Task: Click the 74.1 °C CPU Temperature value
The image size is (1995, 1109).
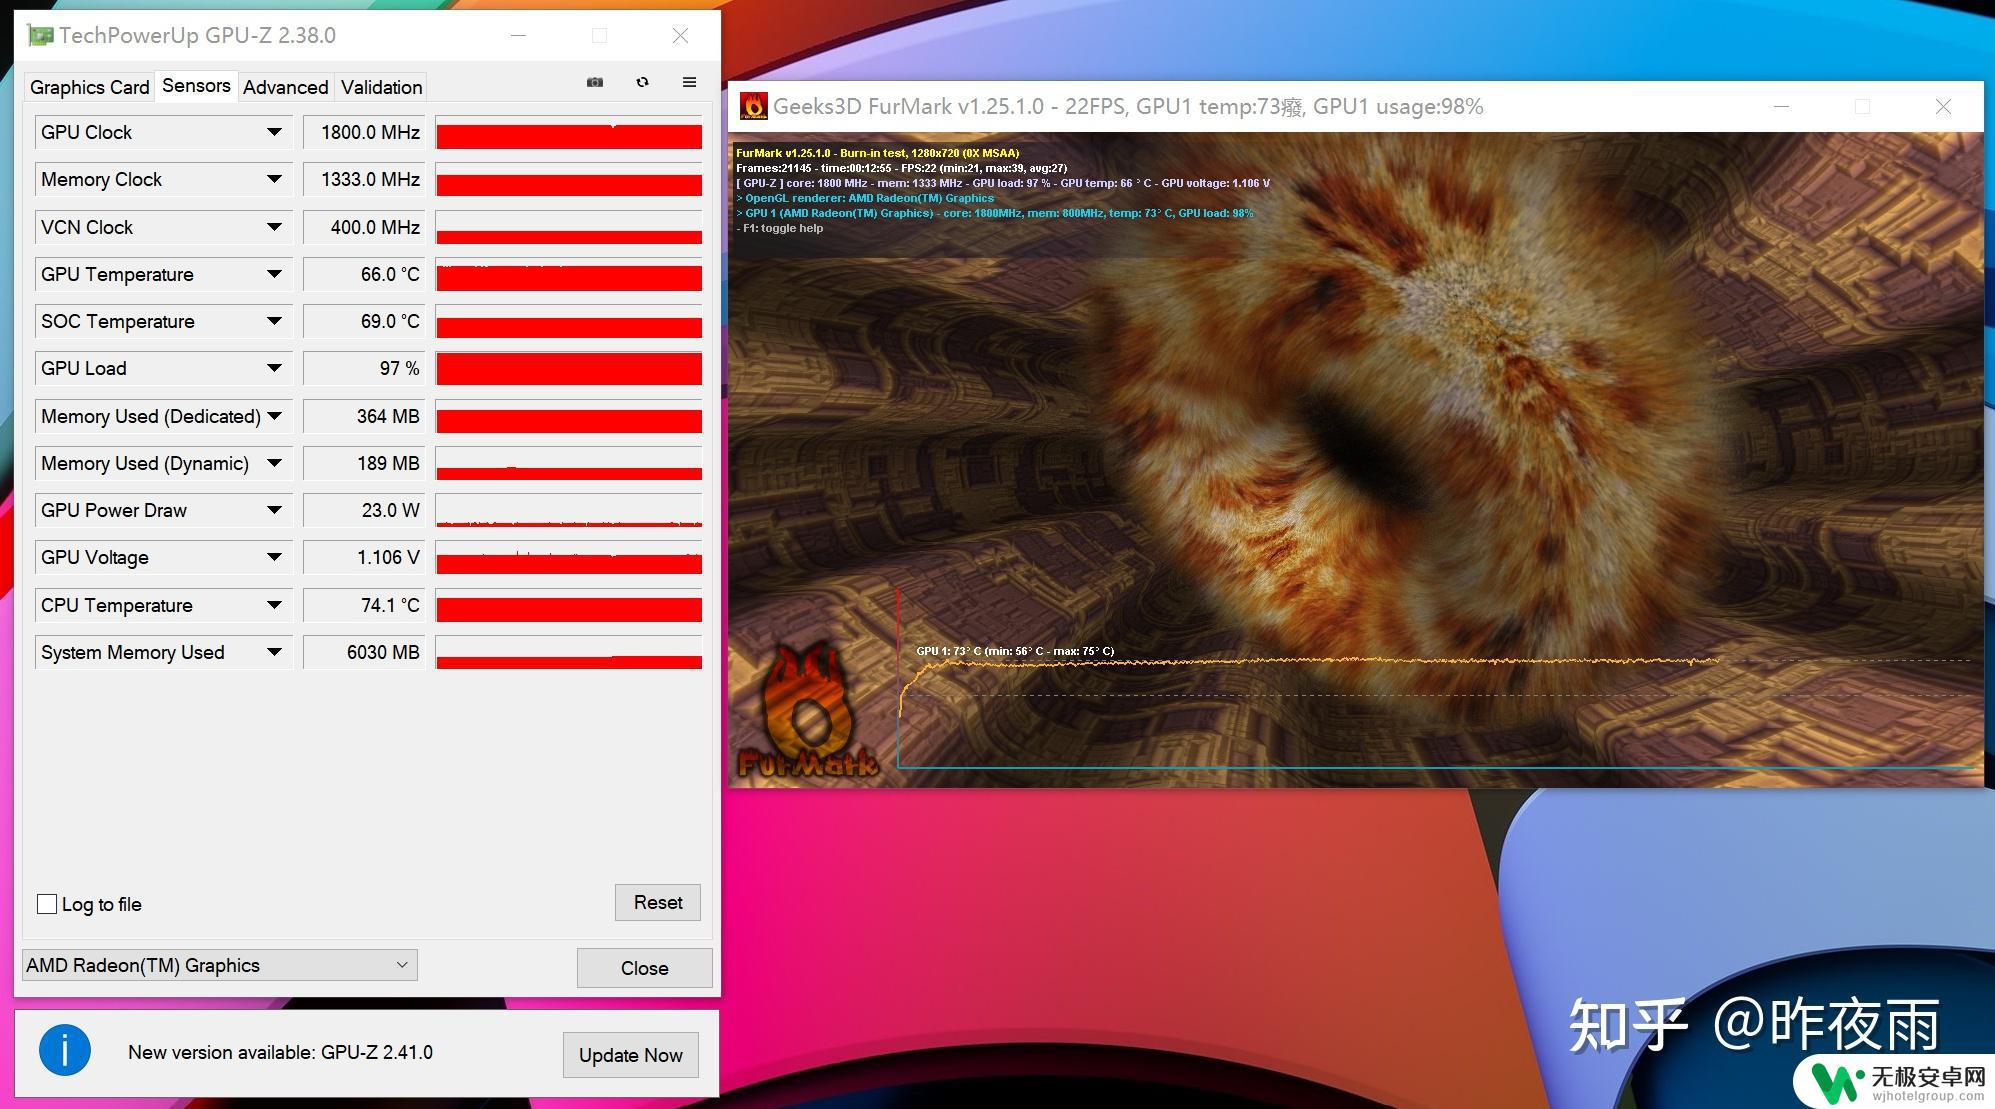Action: [x=364, y=605]
